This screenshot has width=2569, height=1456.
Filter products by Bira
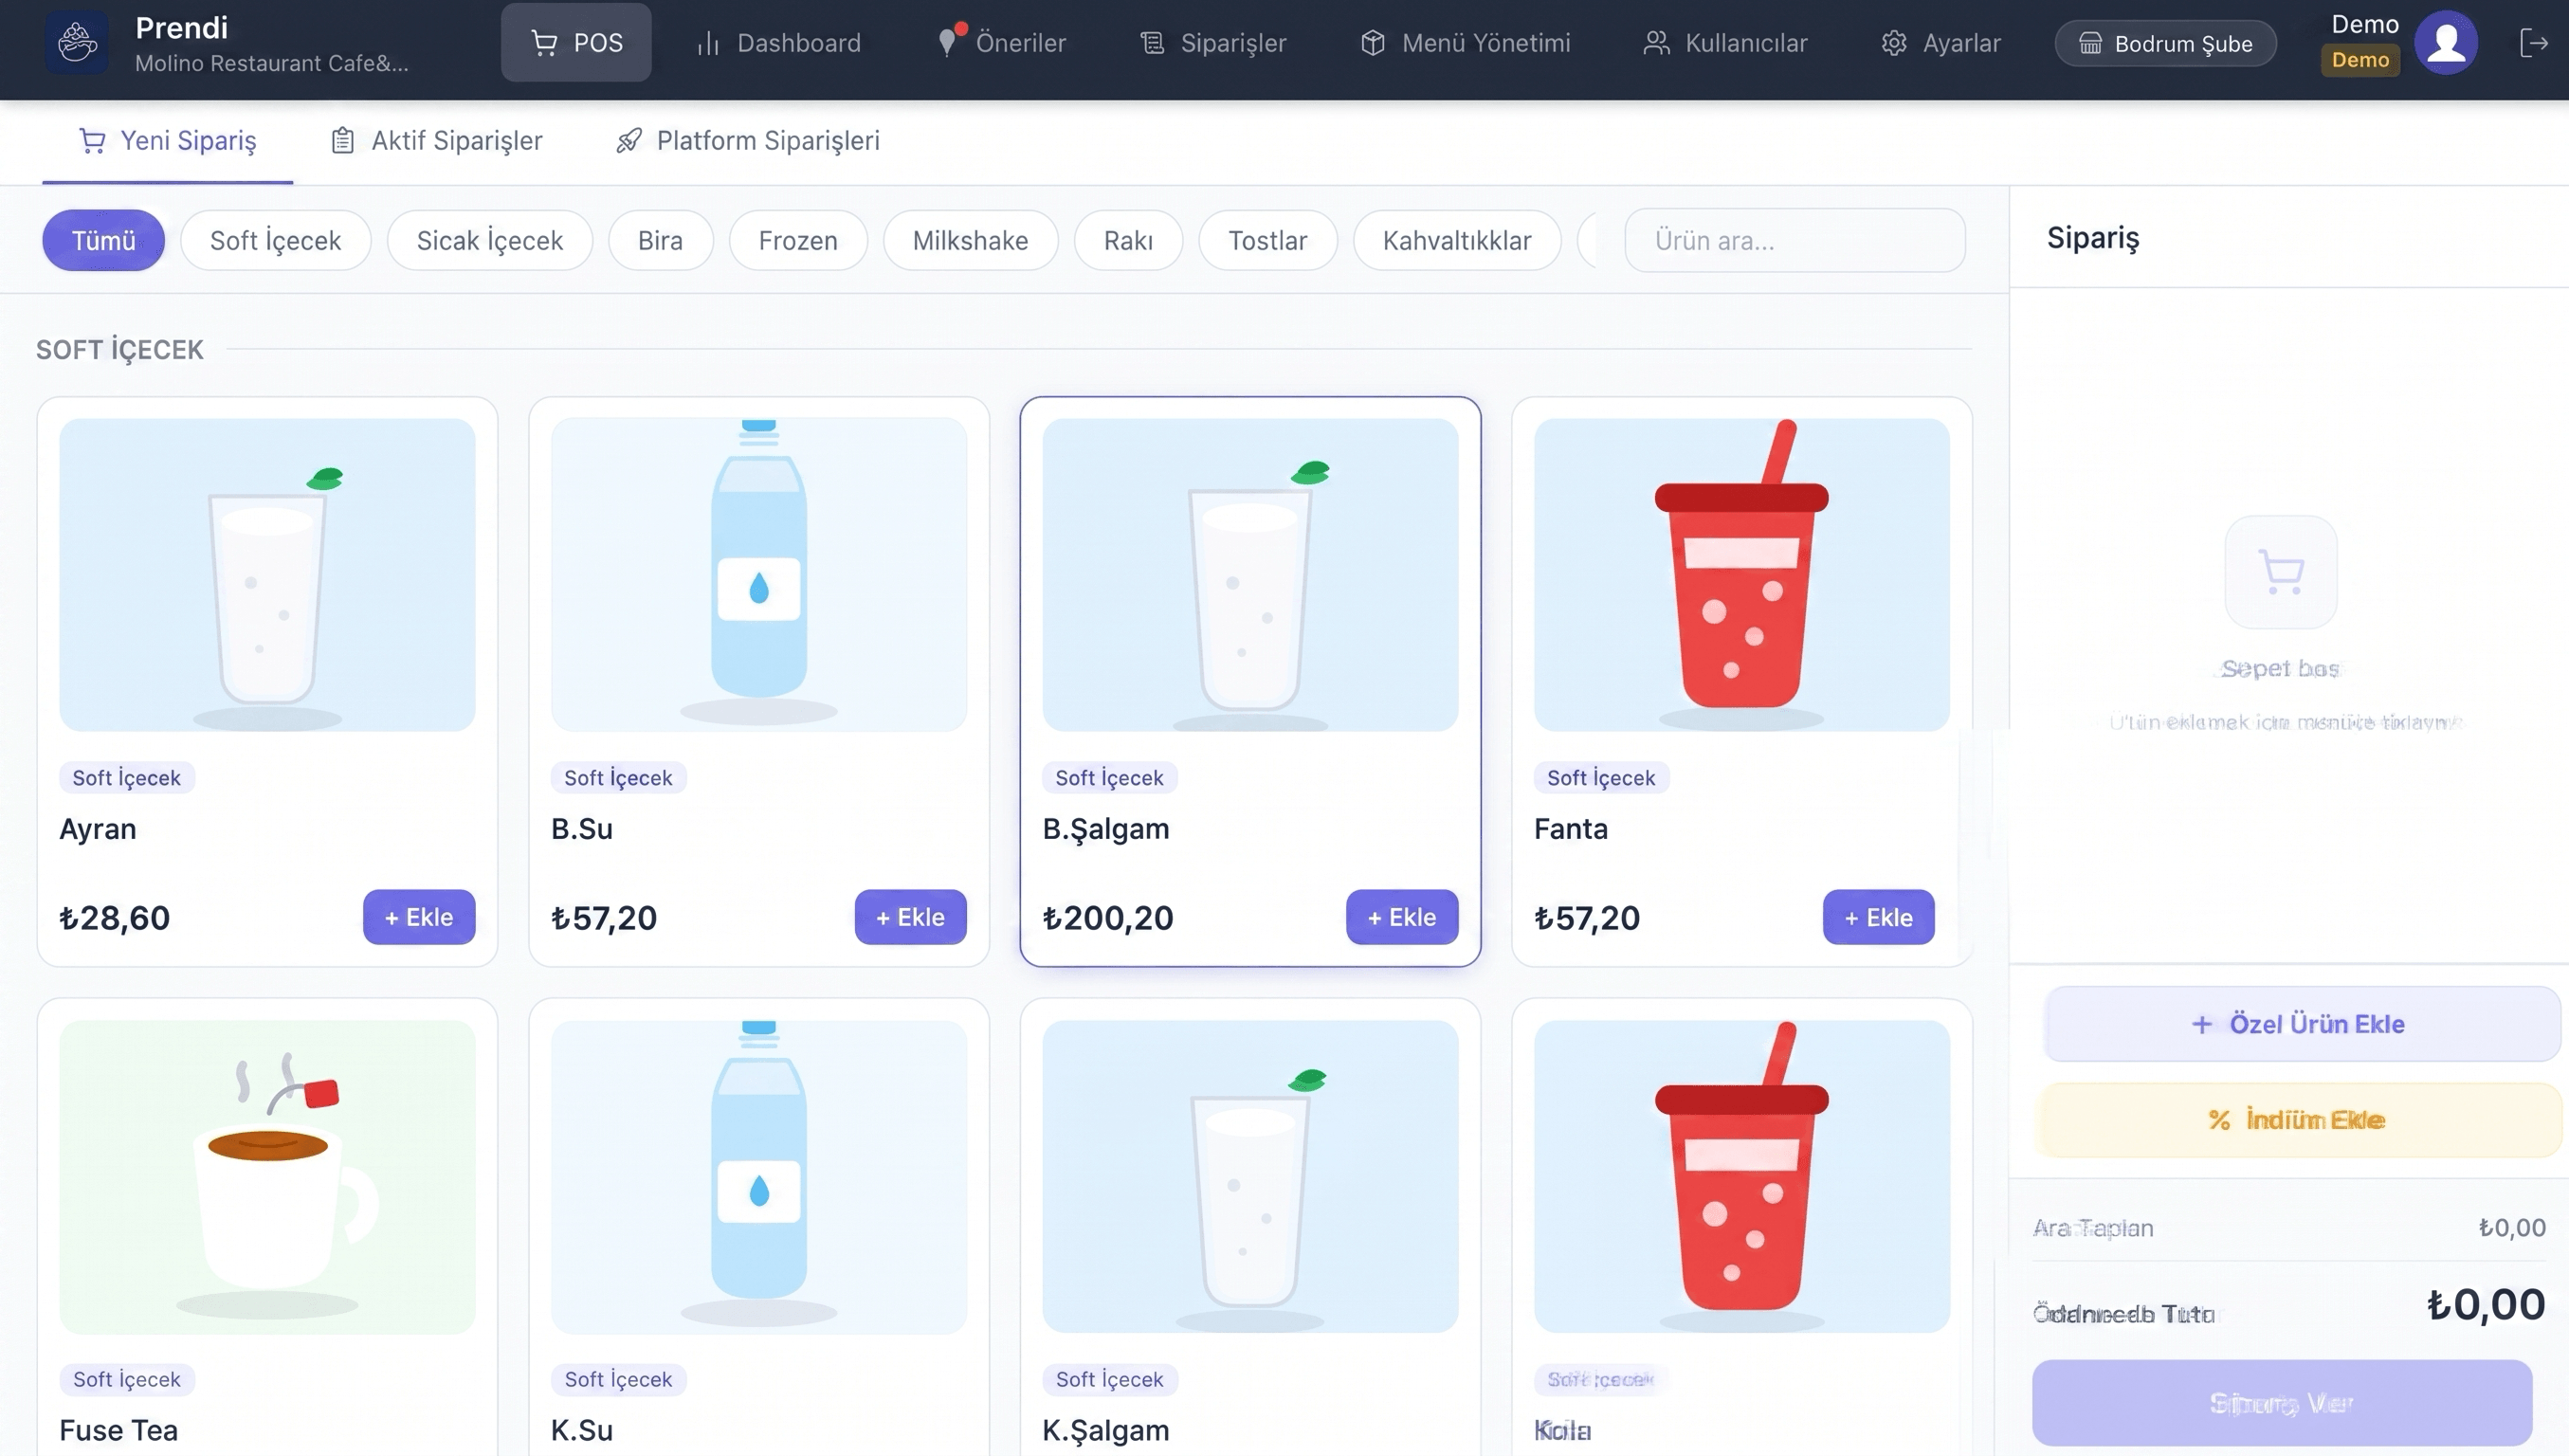[x=660, y=241]
